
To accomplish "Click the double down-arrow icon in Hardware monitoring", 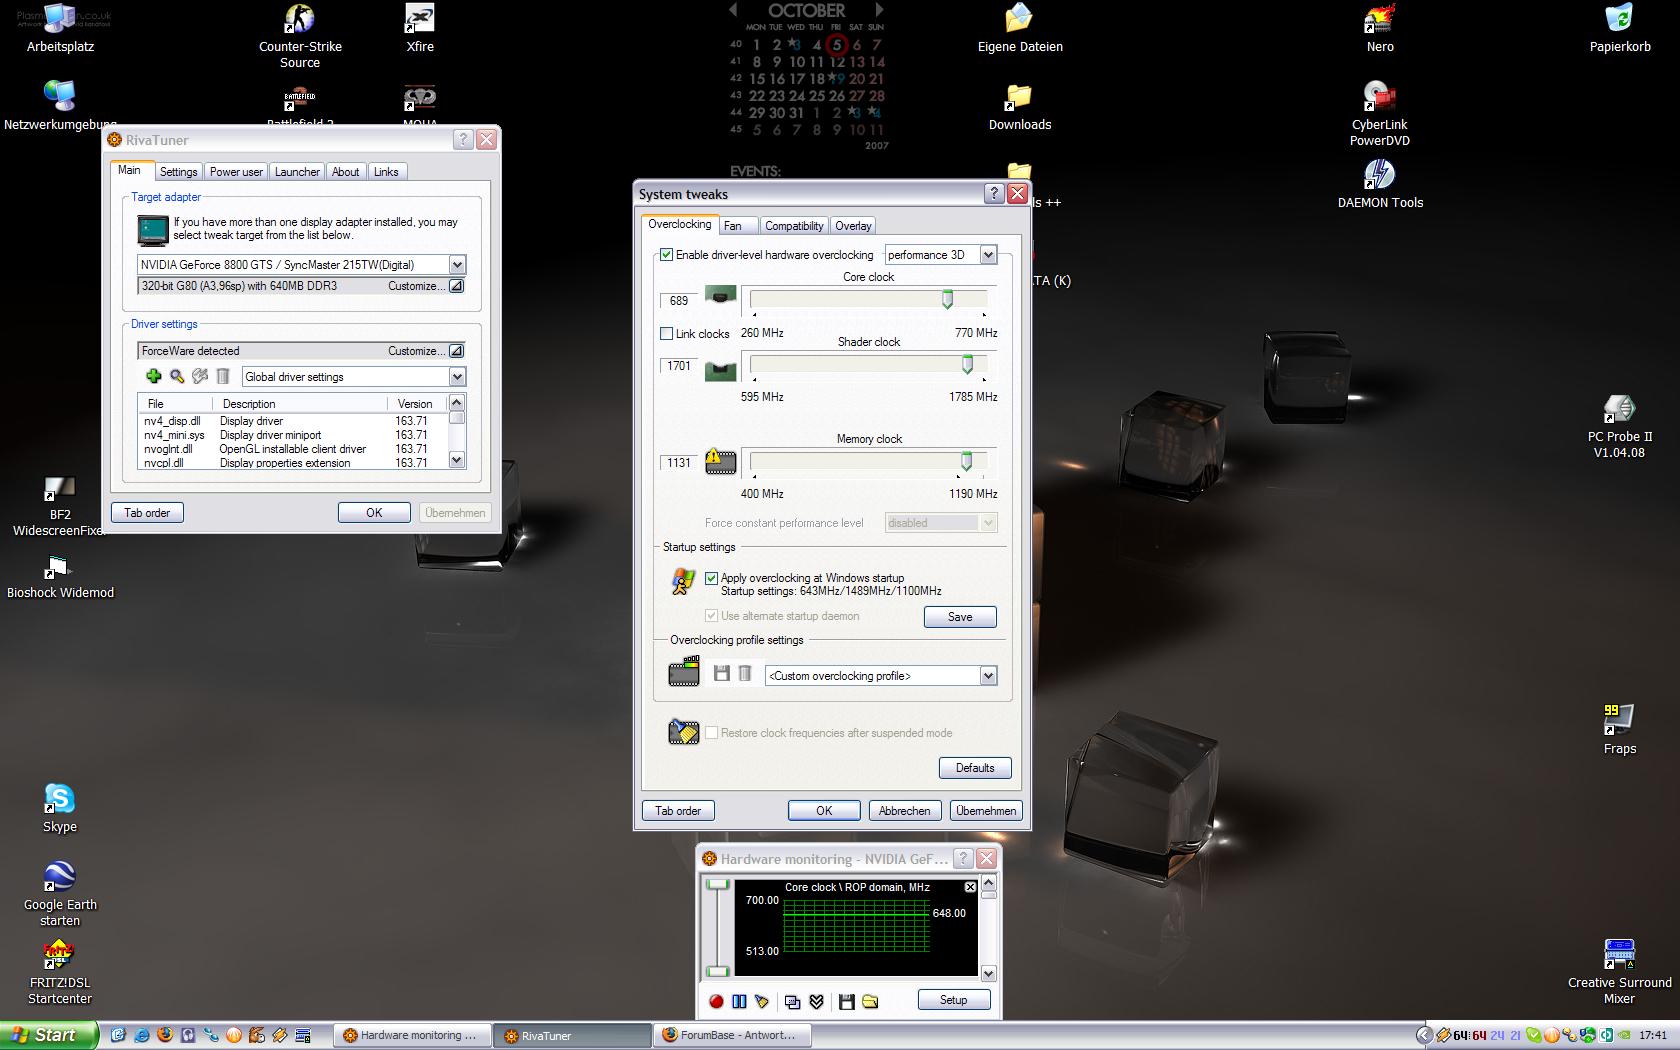I will tap(816, 1001).
